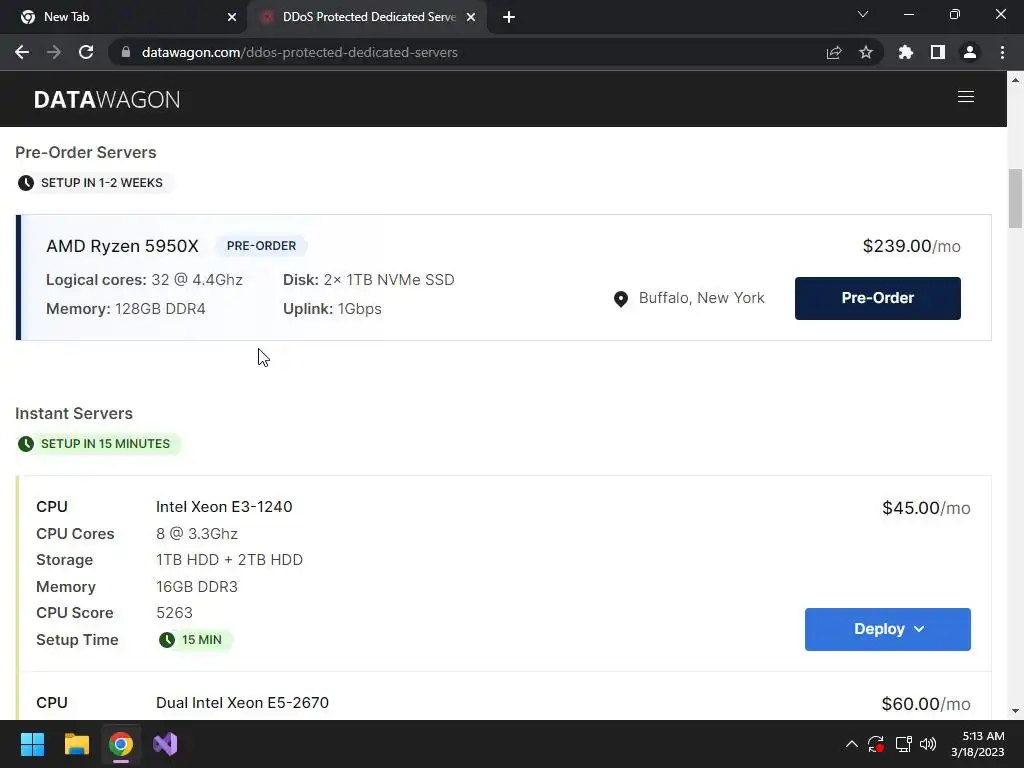Viewport: 1024px width, 768px height.
Task: Click the $239.00/mo price
Action: tap(912, 246)
